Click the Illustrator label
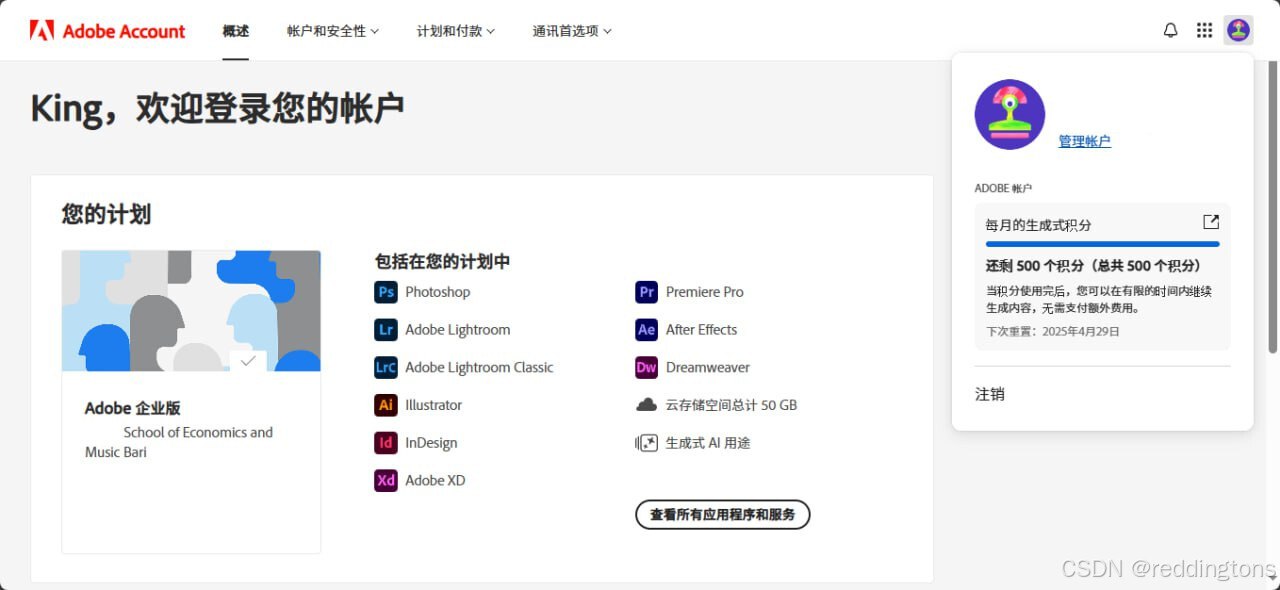Image resolution: width=1280 pixels, height=590 pixels. pos(433,405)
